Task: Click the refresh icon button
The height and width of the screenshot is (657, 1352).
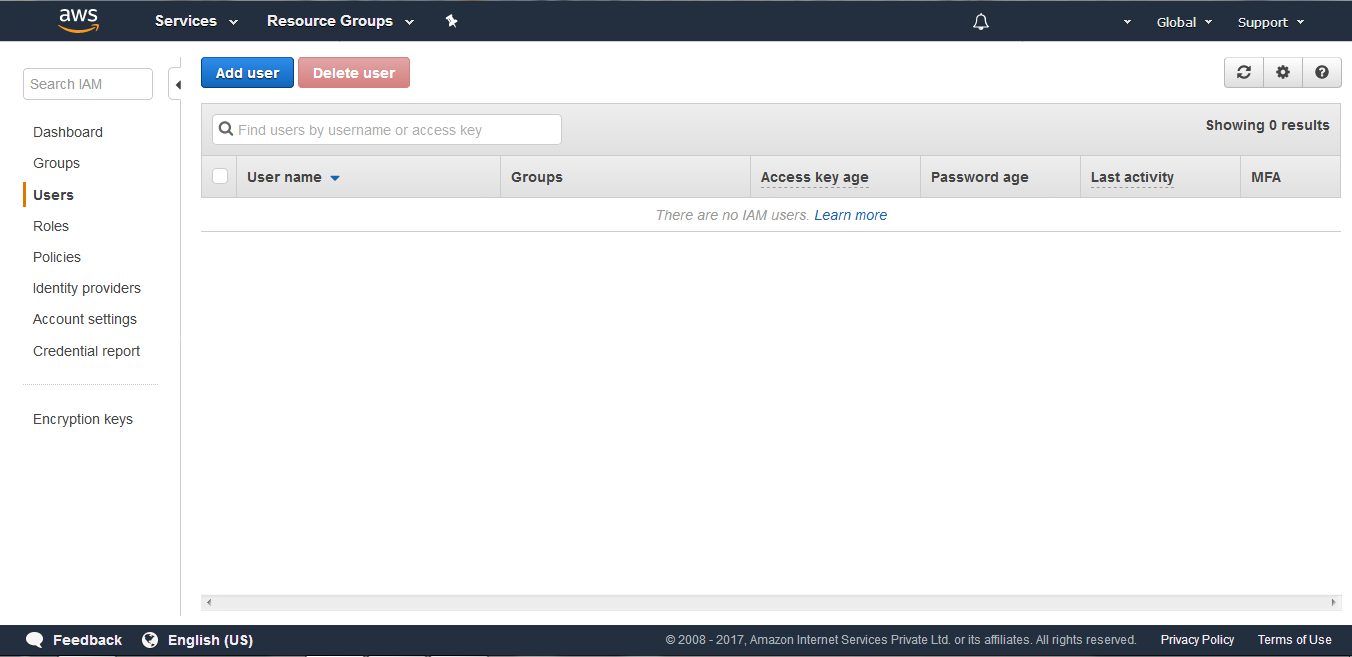Action: 1244,72
